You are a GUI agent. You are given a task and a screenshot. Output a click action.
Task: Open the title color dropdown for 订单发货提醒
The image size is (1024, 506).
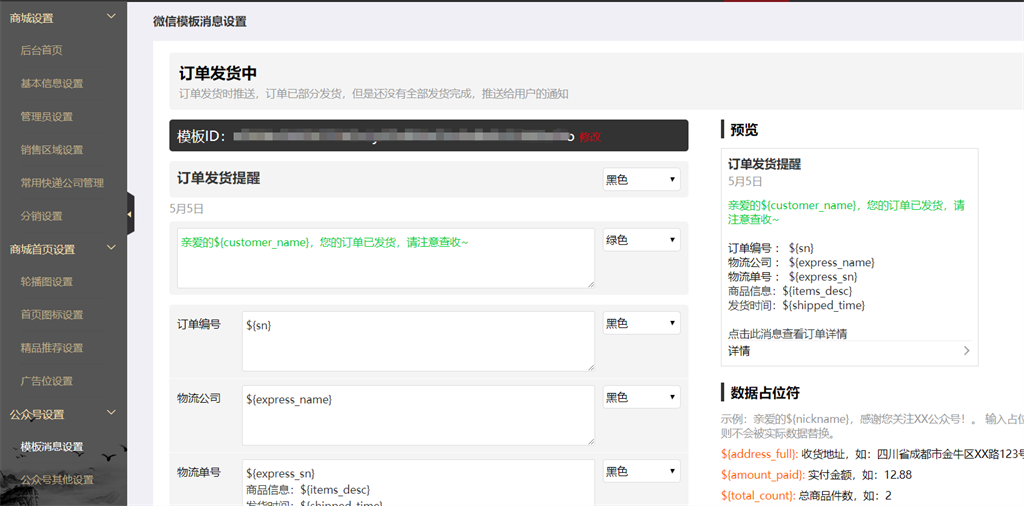[x=641, y=179]
